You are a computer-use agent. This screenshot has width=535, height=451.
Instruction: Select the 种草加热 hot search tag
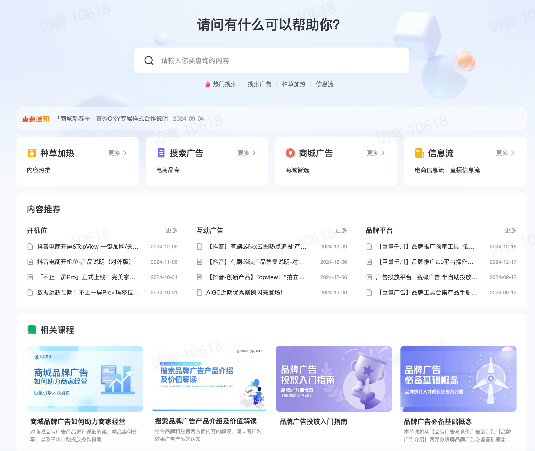click(x=293, y=84)
